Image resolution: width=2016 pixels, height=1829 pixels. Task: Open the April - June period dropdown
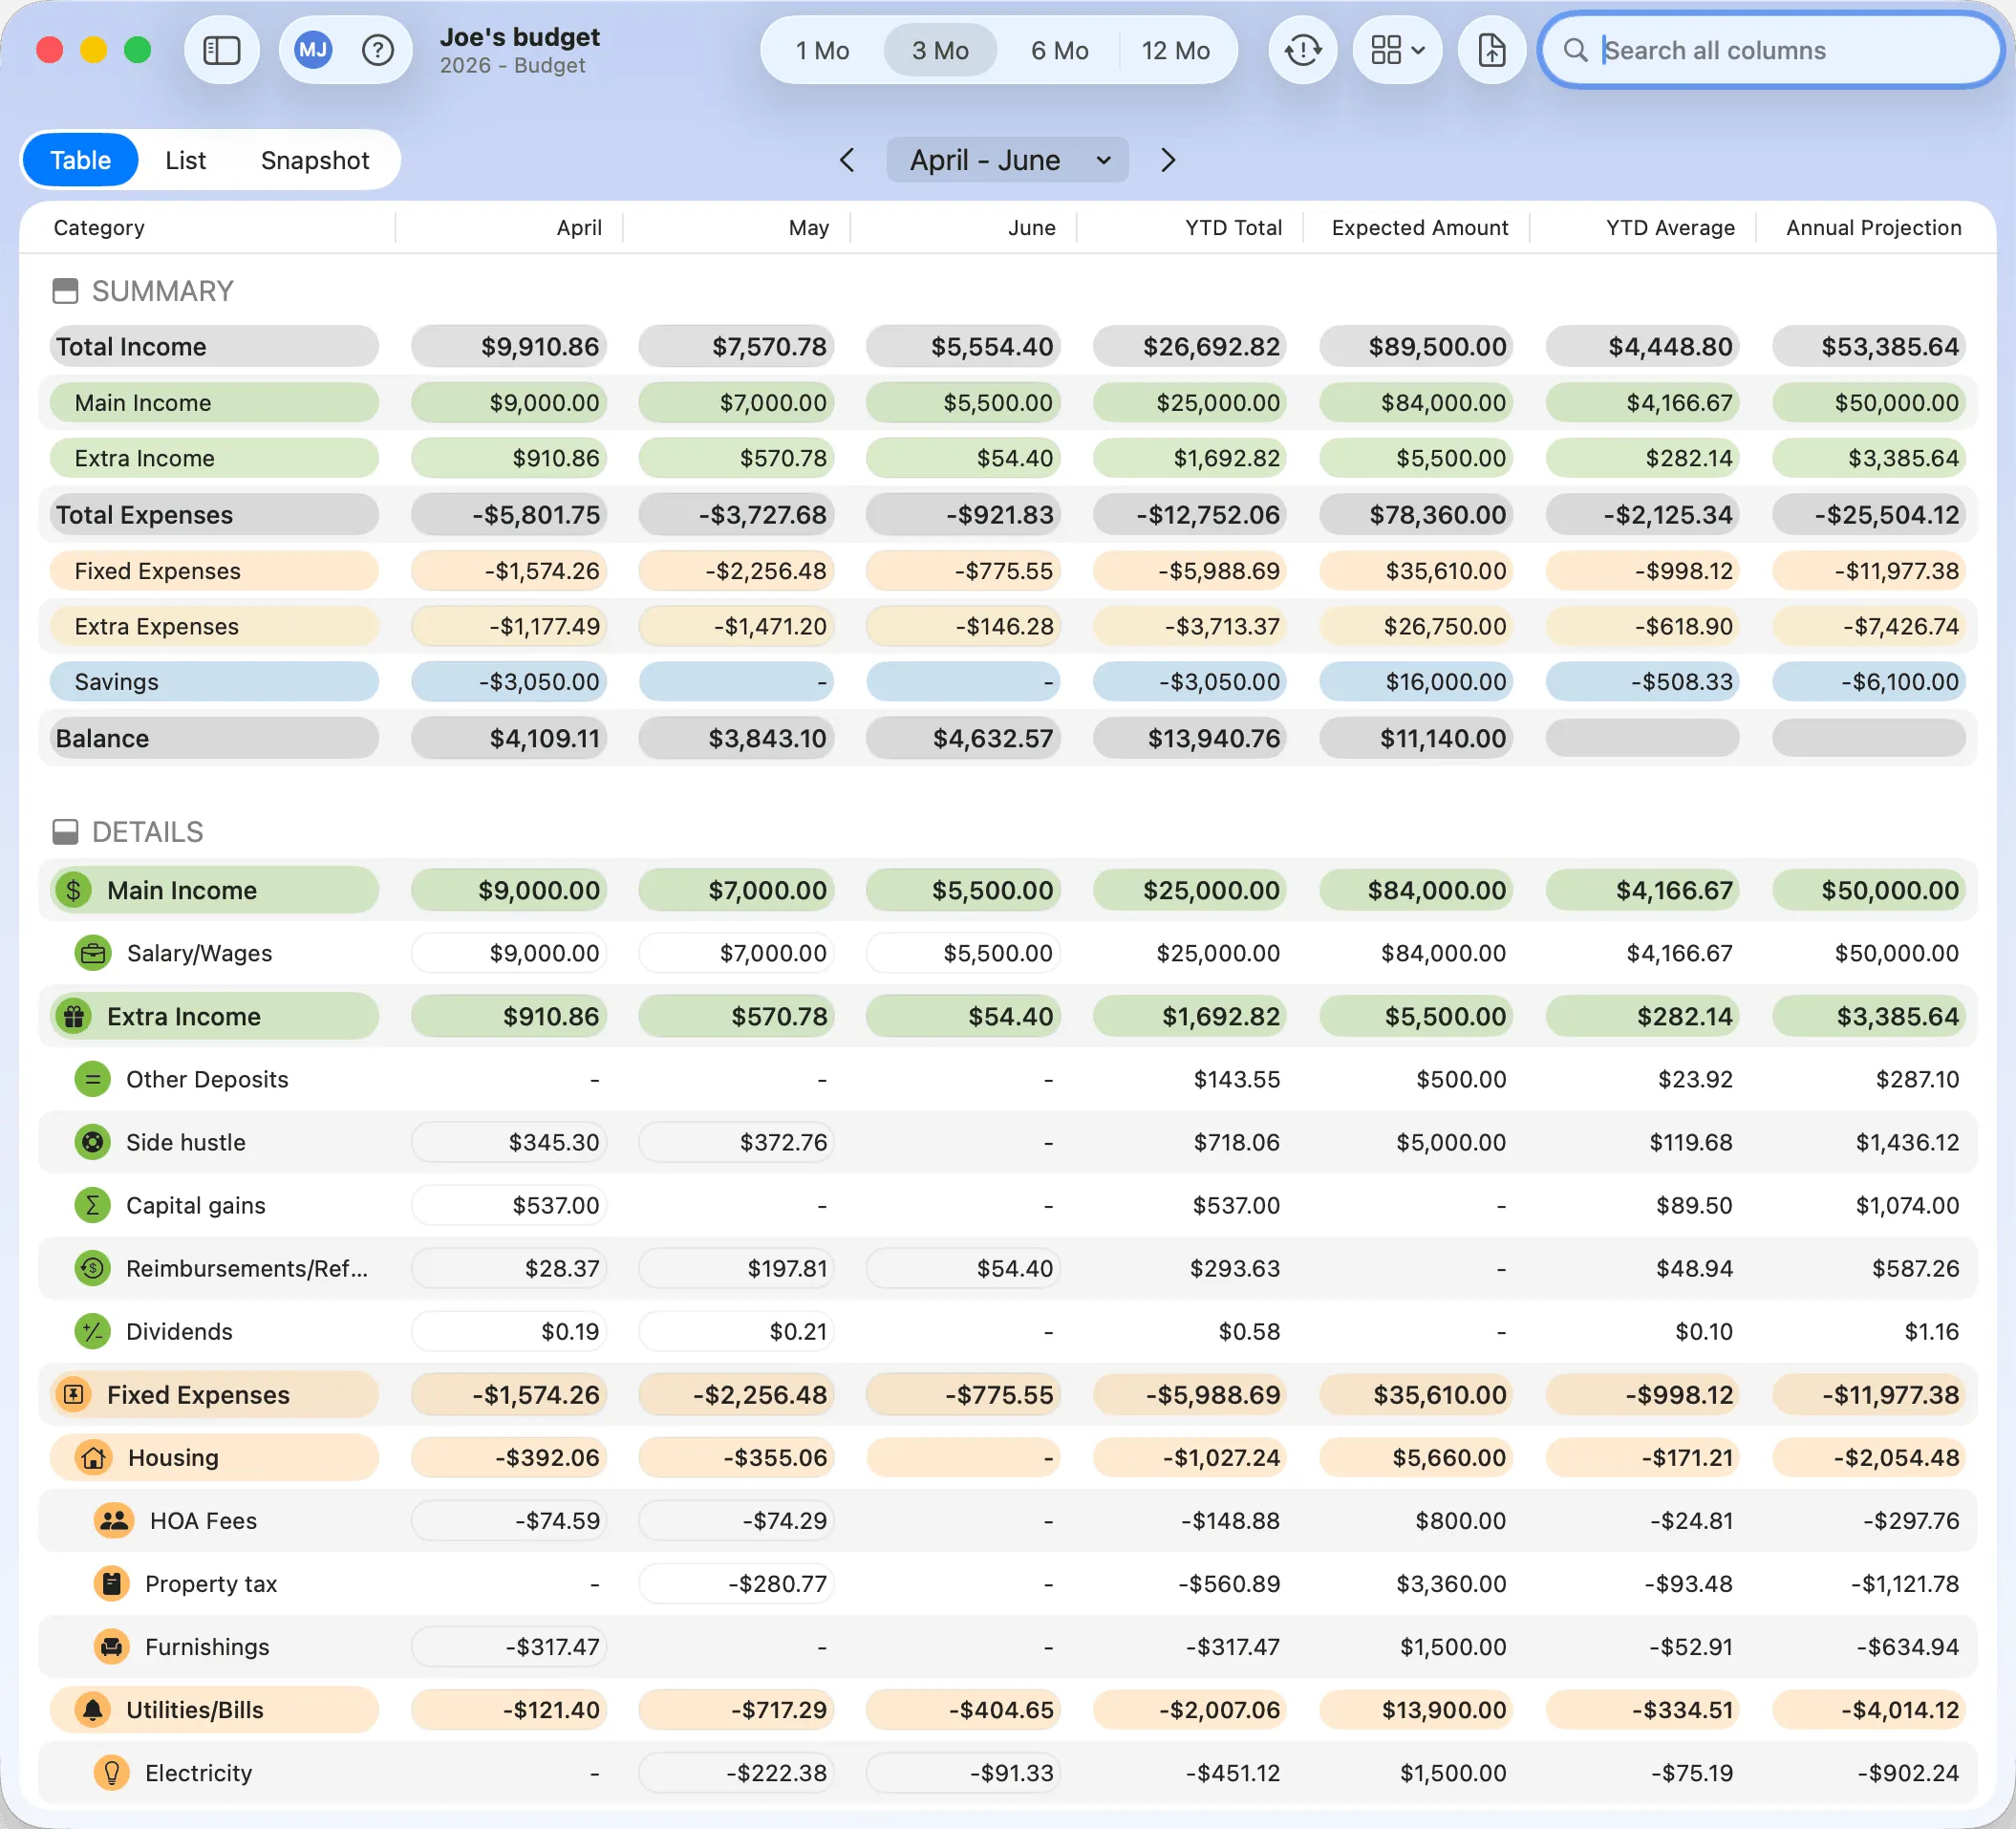1007,160
